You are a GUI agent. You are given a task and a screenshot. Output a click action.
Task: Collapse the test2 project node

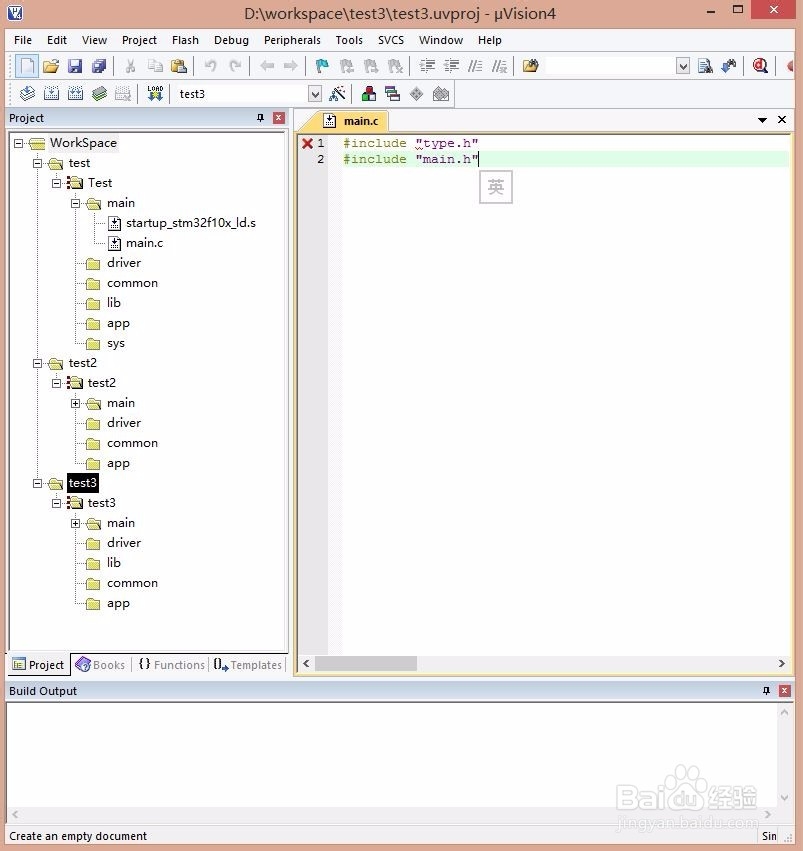(x=37, y=363)
